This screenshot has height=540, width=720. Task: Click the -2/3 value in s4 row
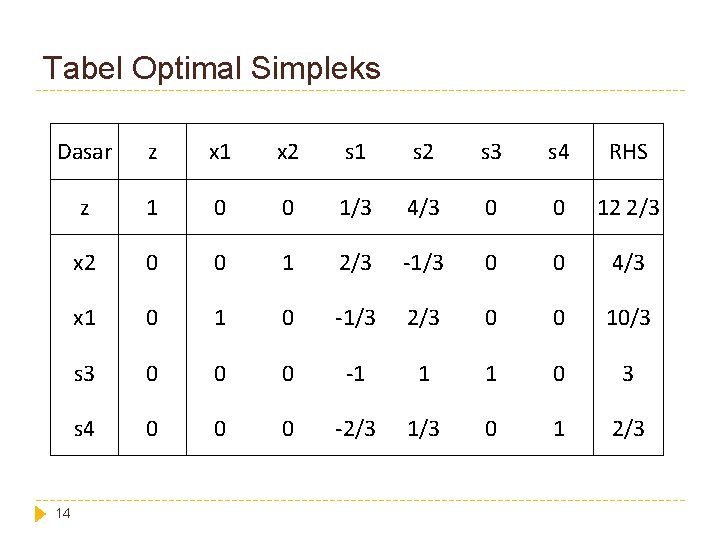coord(355,428)
